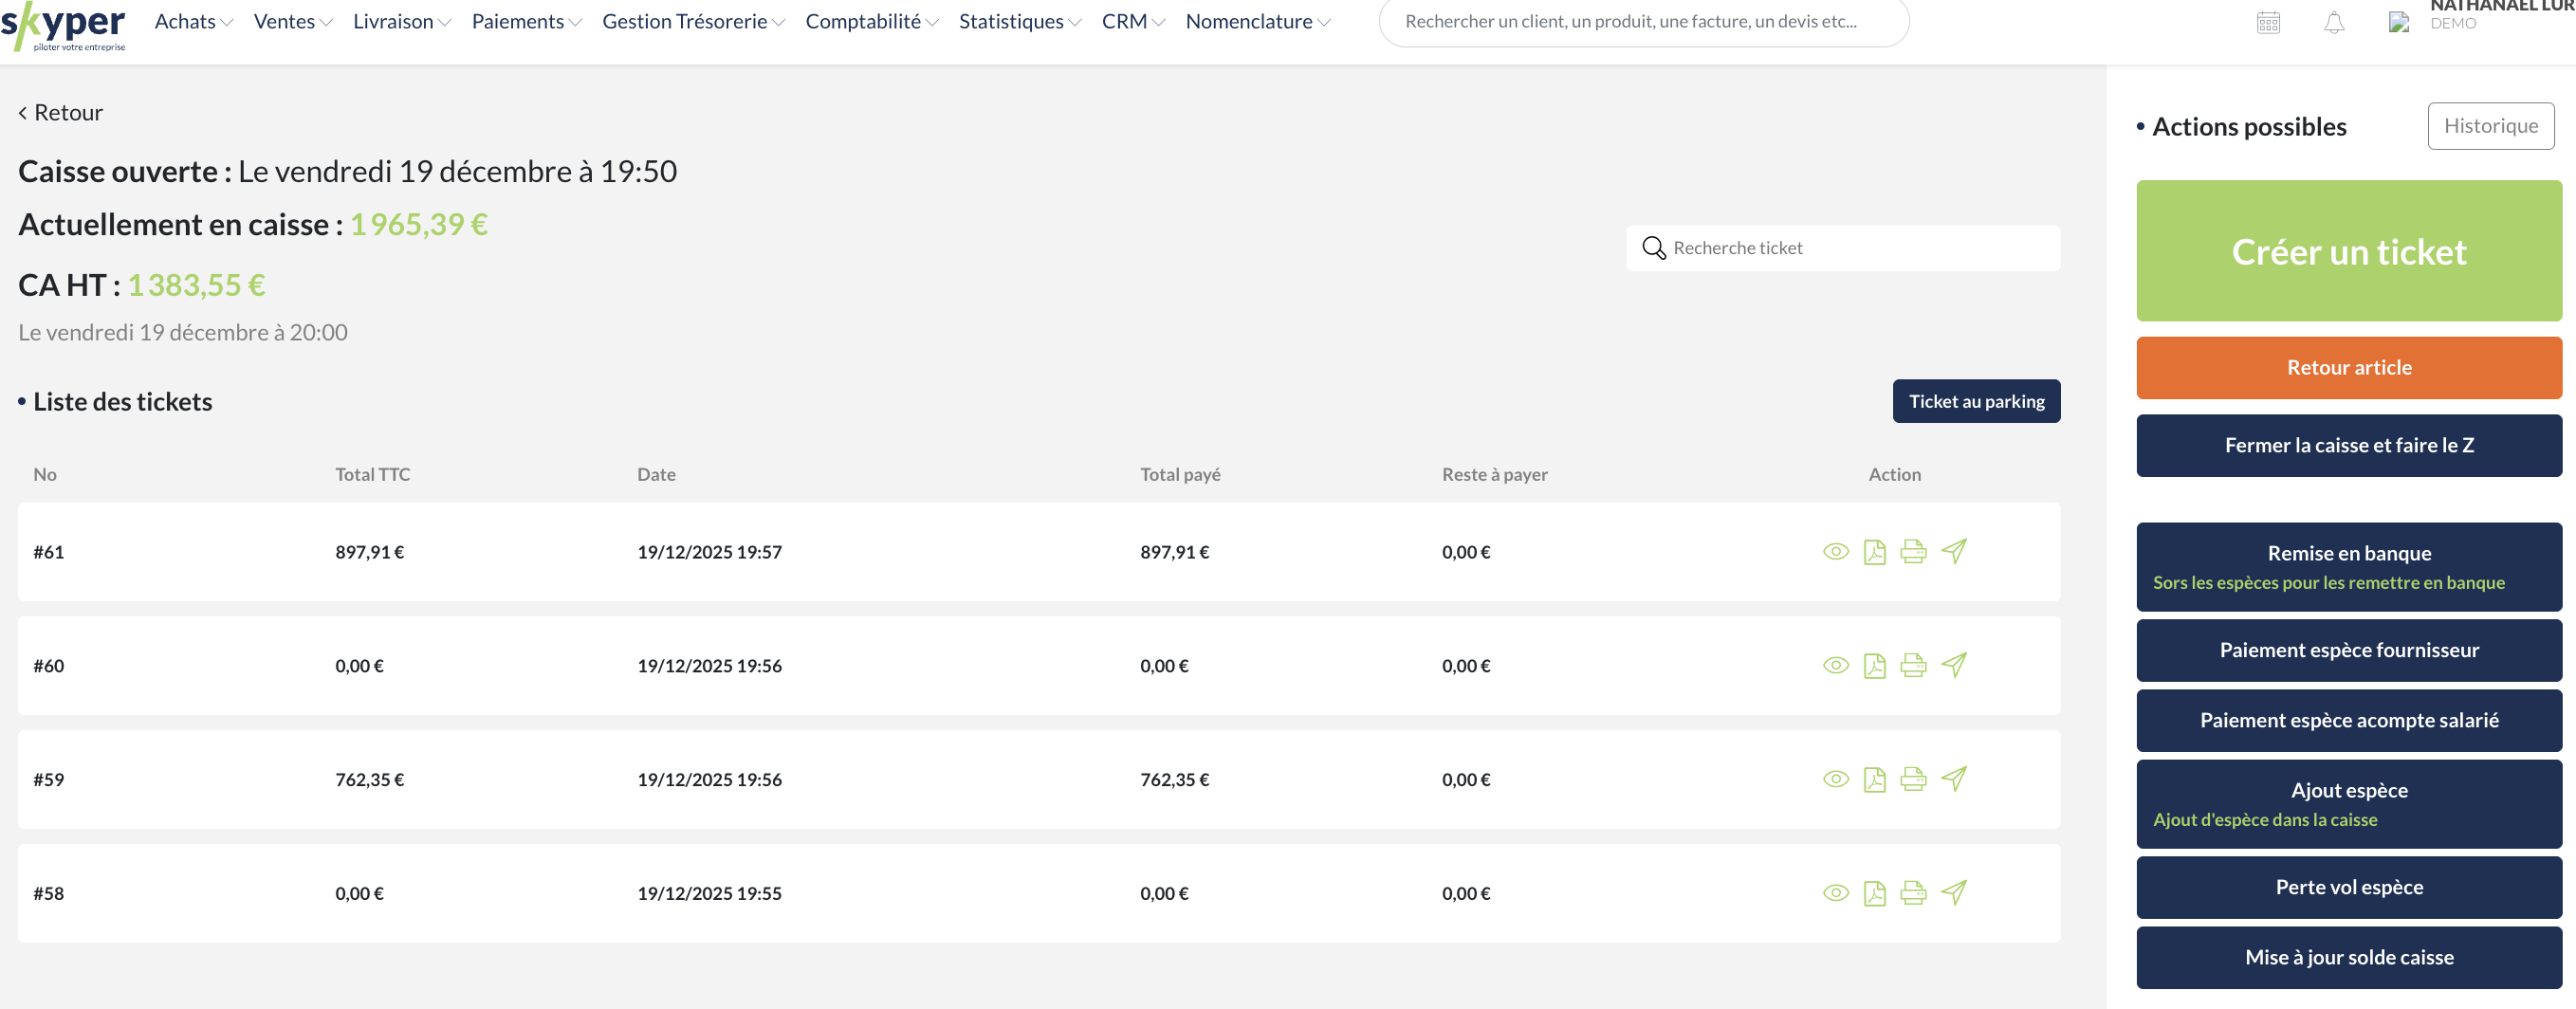Click Fermer la caisse et faire le Z
The width and height of the screenshot is (2576, 1009).
[2348, 446]
